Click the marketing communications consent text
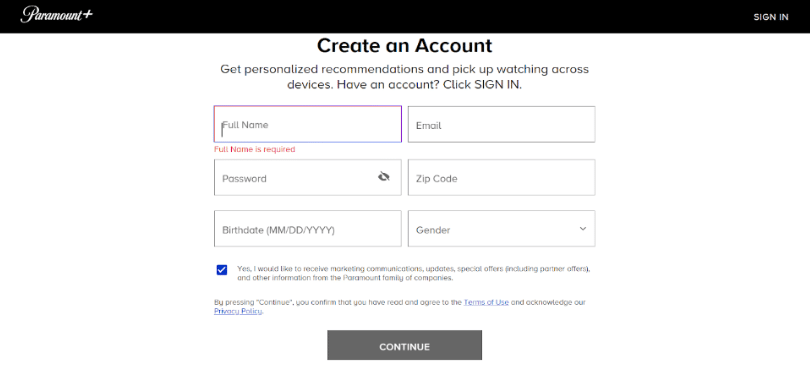This screenshot has height=372, width=810. click(413, 273)
